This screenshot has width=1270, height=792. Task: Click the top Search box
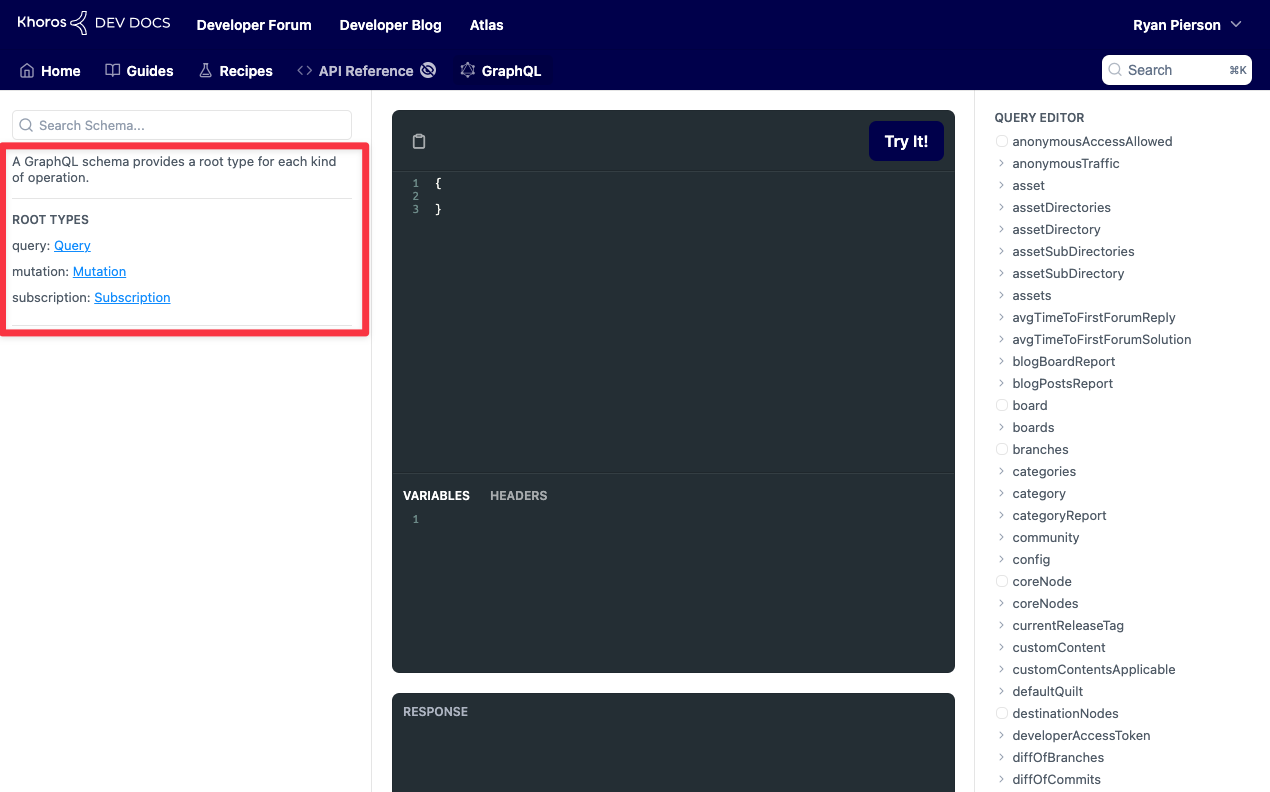tap(1177, 70)
